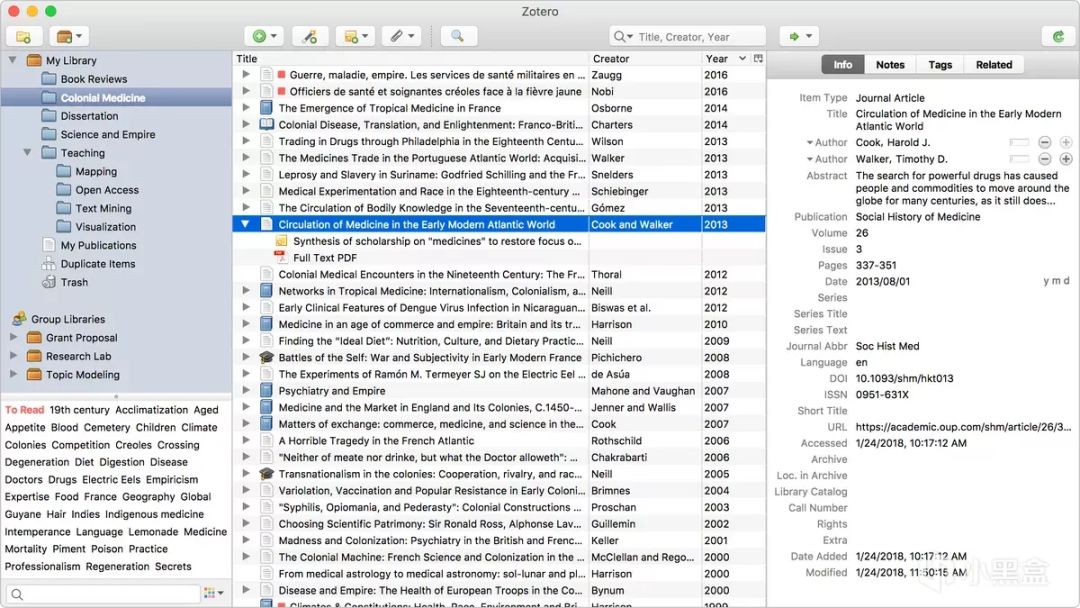The image size is (1080, 608).
Task: Open the Full Text PDF attachment icon
Action: click(280, 258)
